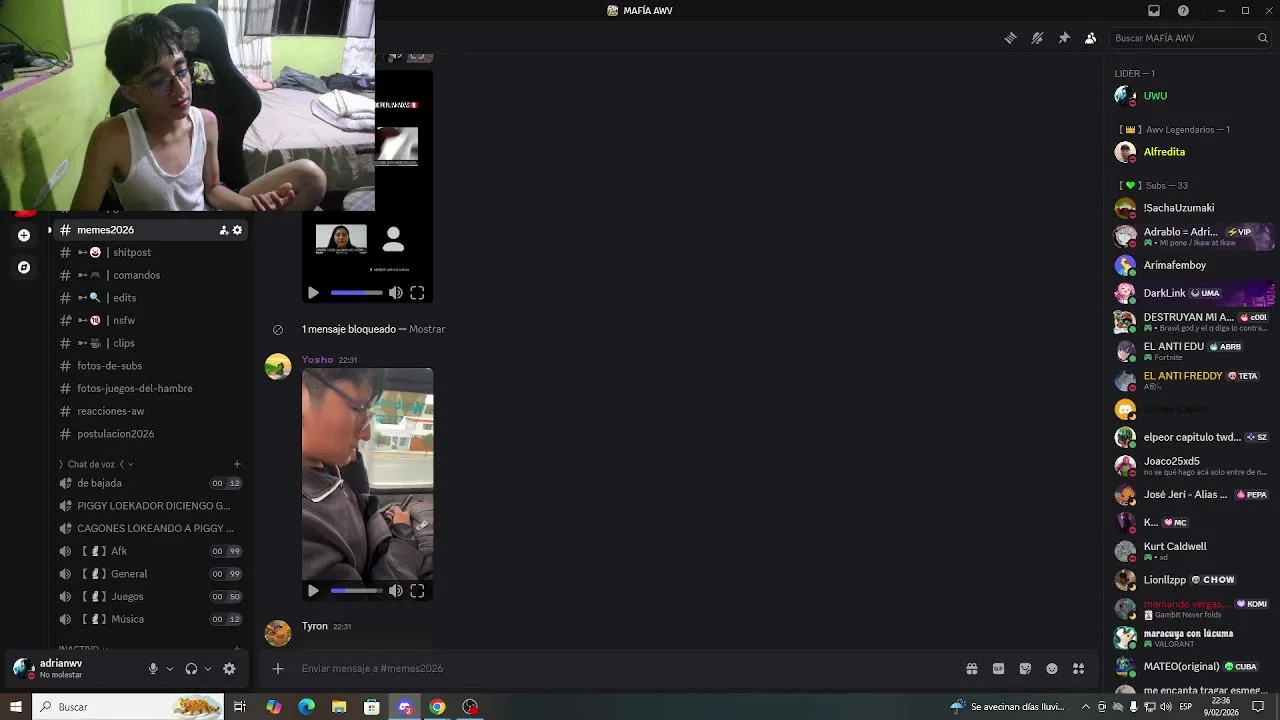Screen dimensions: 1280x720
Task: Open the Discord inbox icon
Action: click(x=1153, y=10)
